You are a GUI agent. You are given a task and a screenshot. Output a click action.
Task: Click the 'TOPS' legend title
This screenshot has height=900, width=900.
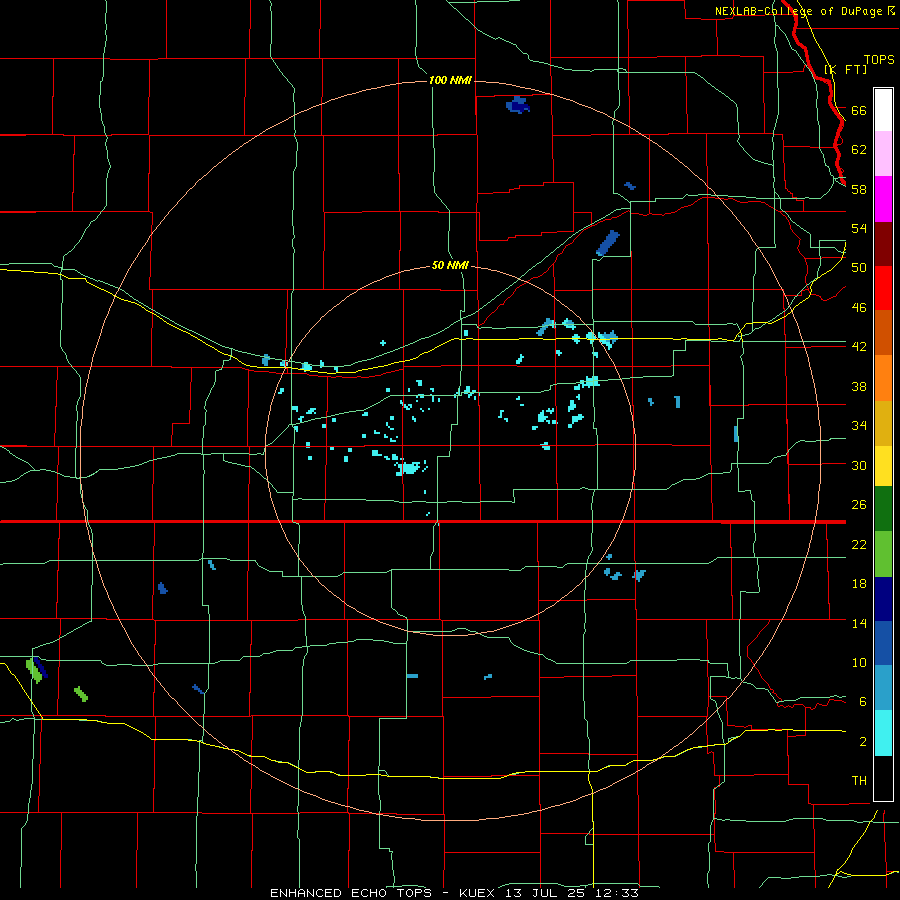(x=879, y=60)
